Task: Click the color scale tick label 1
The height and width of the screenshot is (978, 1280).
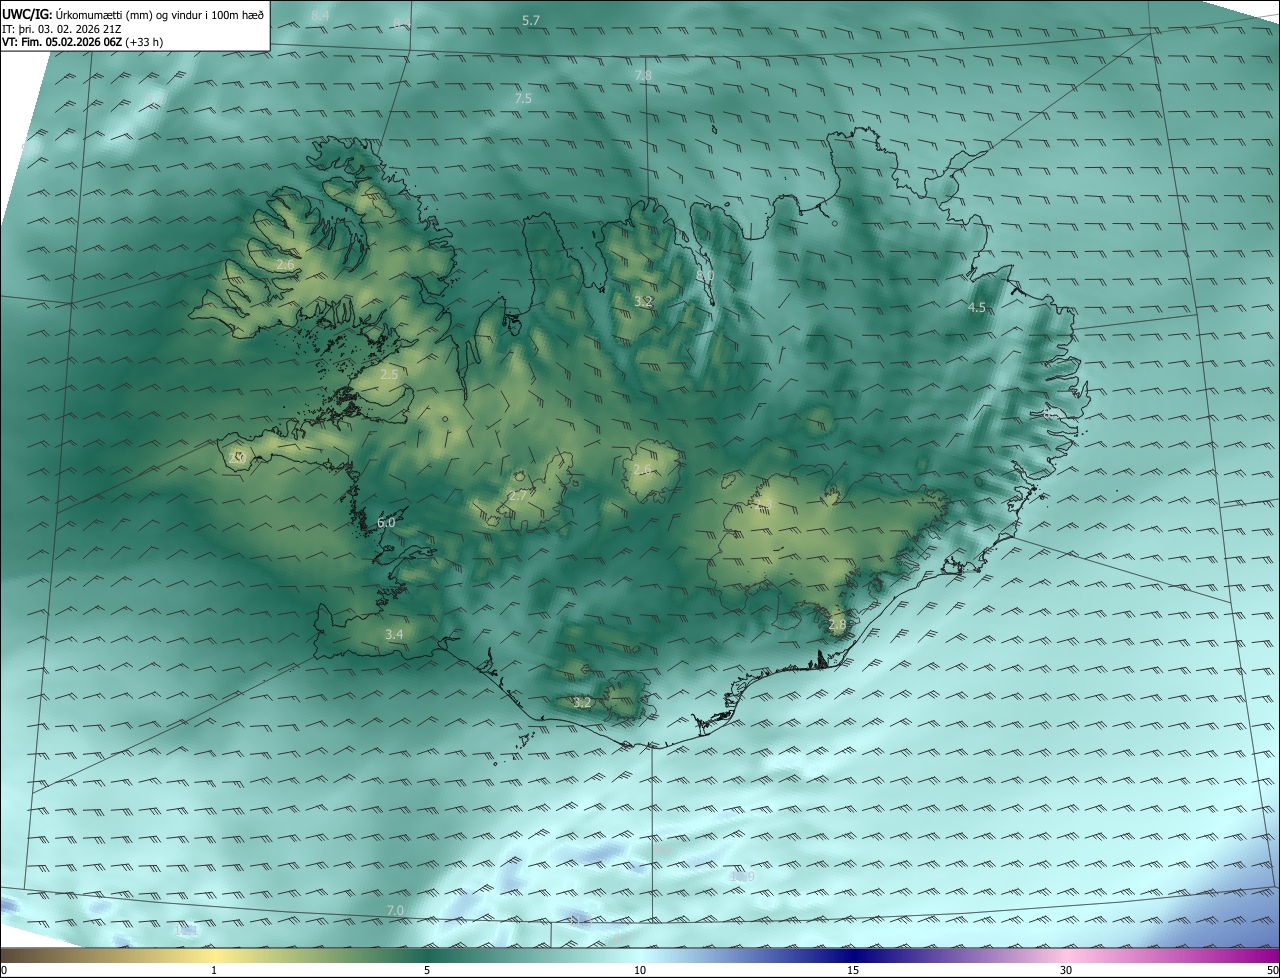Action: 214,970
